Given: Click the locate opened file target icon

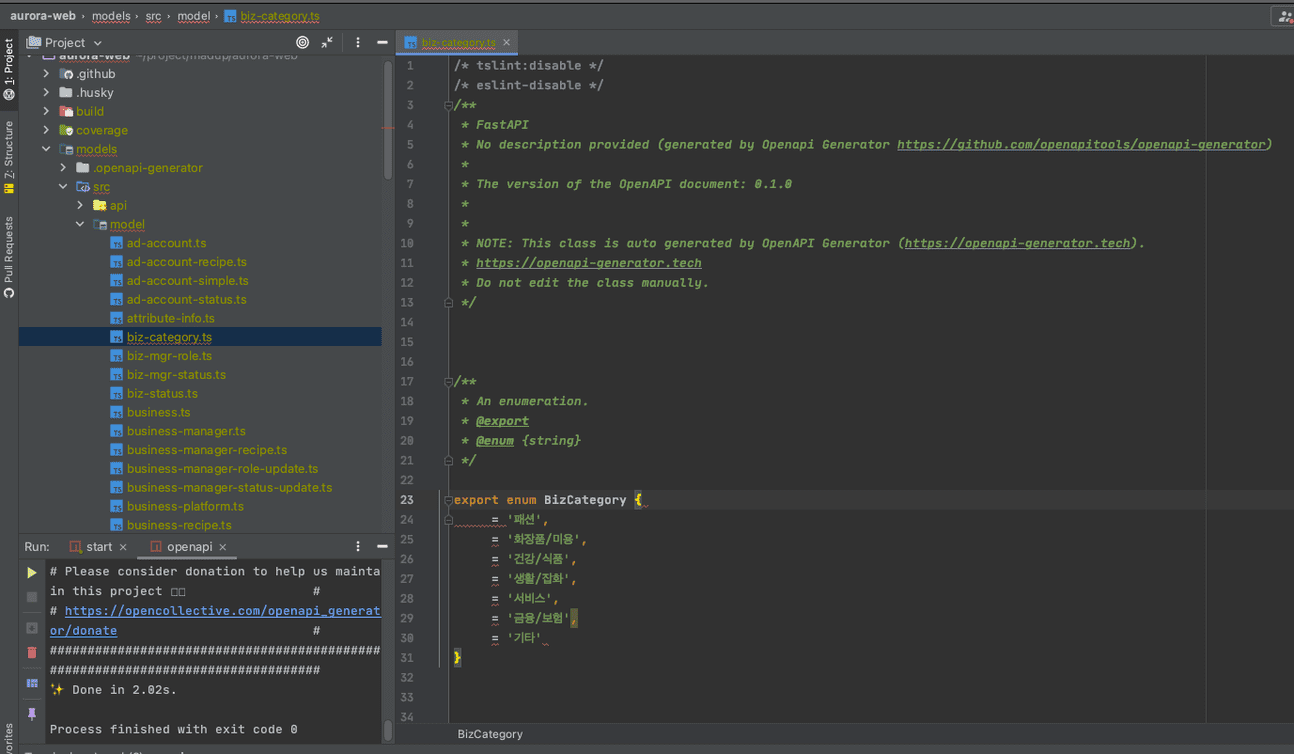Looking at the screenshot, I should pyautogui.click(x=302, y=43).
